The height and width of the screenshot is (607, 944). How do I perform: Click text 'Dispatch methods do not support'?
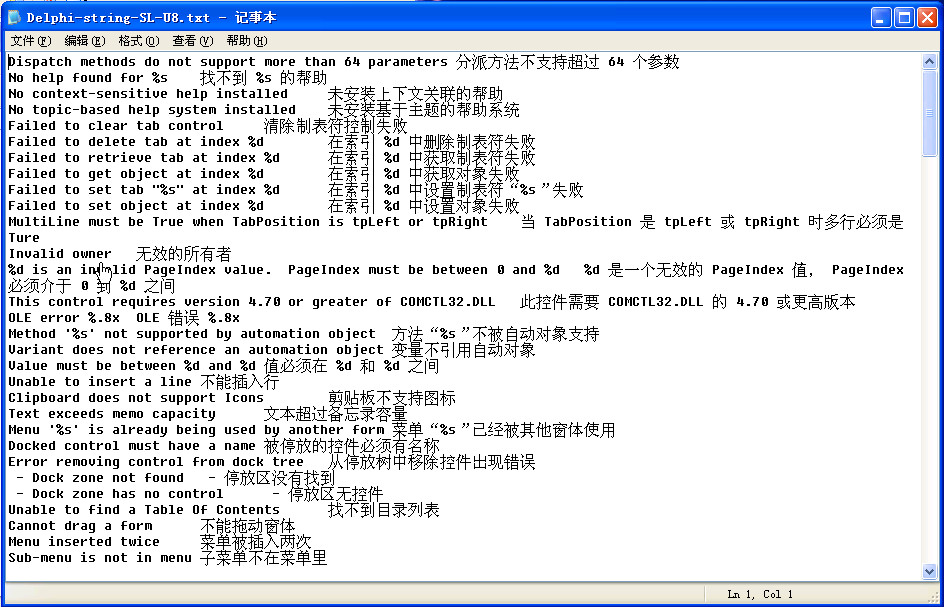[x=132, y=62]
